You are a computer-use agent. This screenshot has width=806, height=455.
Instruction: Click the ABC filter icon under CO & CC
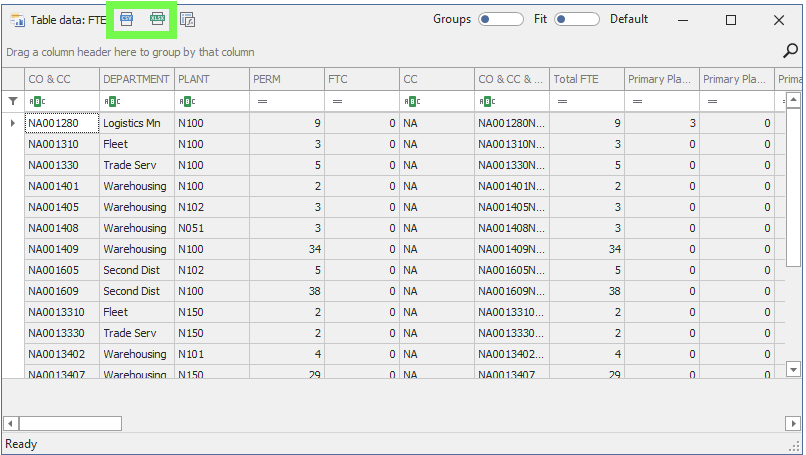coord(38,101)
